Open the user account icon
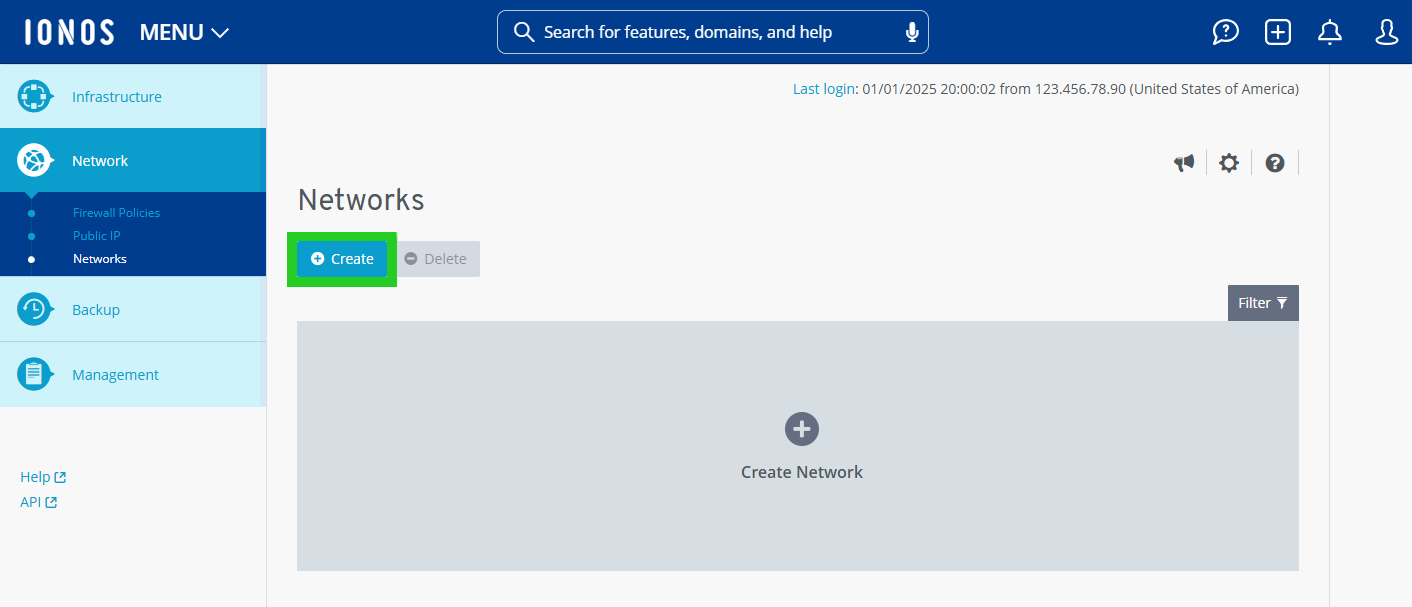Viewport: 1412px width, 607px height. (1386, 31)
